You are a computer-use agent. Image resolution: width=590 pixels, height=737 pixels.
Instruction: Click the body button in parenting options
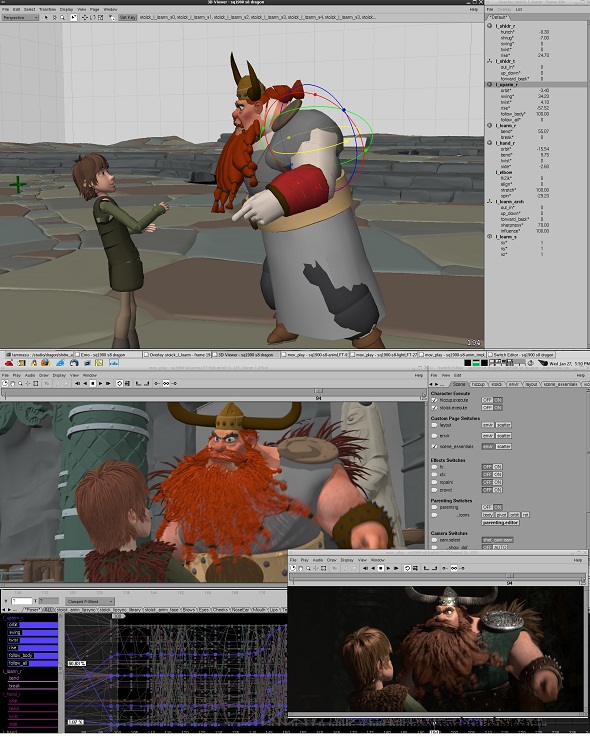tap(488, 515)
